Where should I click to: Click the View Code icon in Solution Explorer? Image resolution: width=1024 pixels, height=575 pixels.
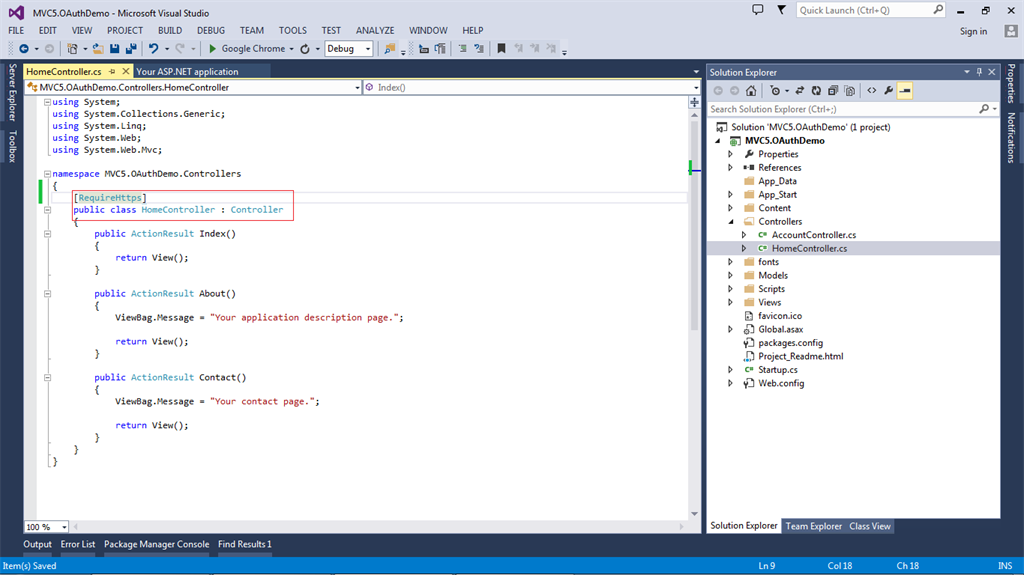871,90
